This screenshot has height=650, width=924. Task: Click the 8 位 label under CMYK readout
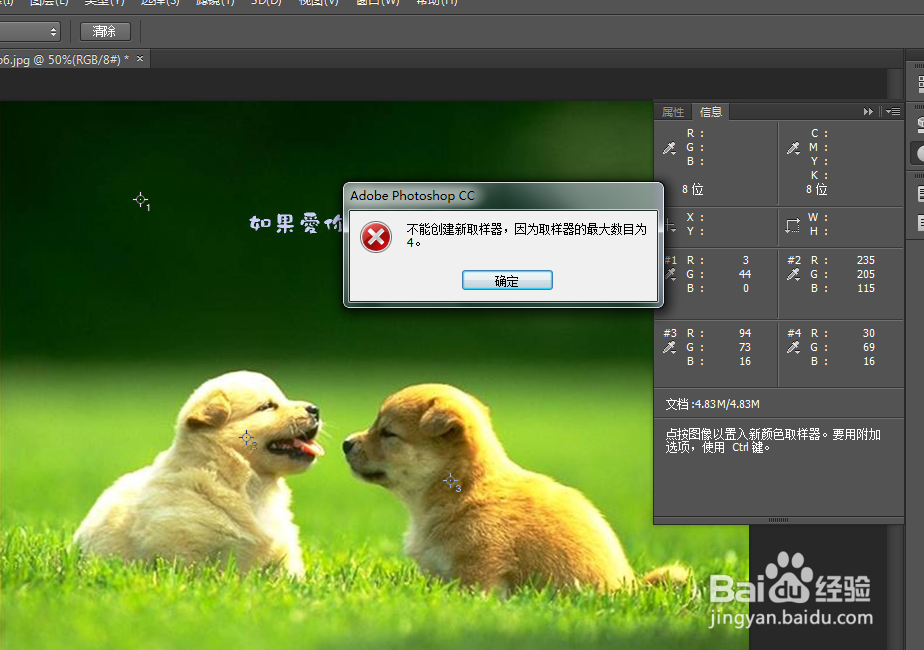pyautogui.click(x=817, y=189)
